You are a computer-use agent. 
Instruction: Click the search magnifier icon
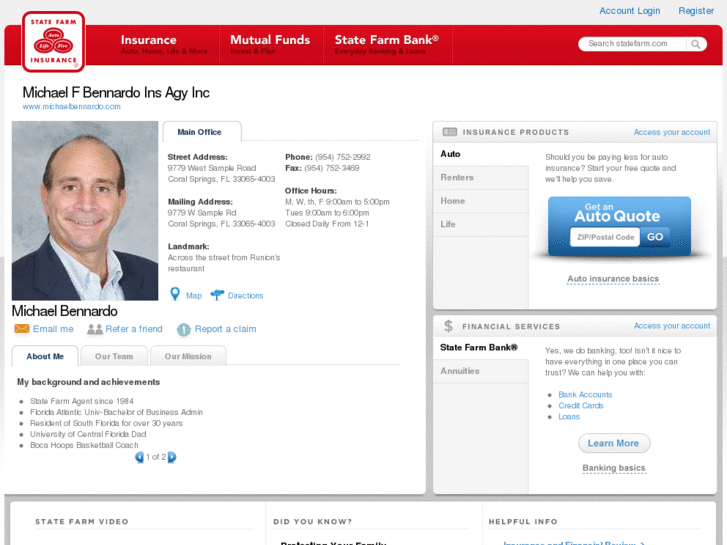pyautogui.click(x=695, y=44)
